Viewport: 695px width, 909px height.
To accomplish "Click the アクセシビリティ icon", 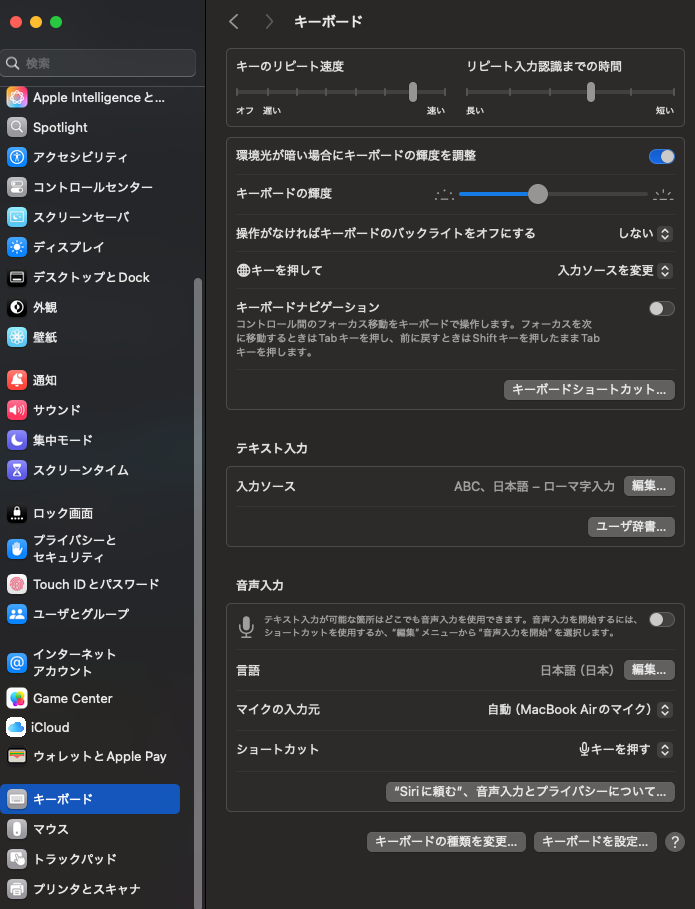I will click(17, 157).
